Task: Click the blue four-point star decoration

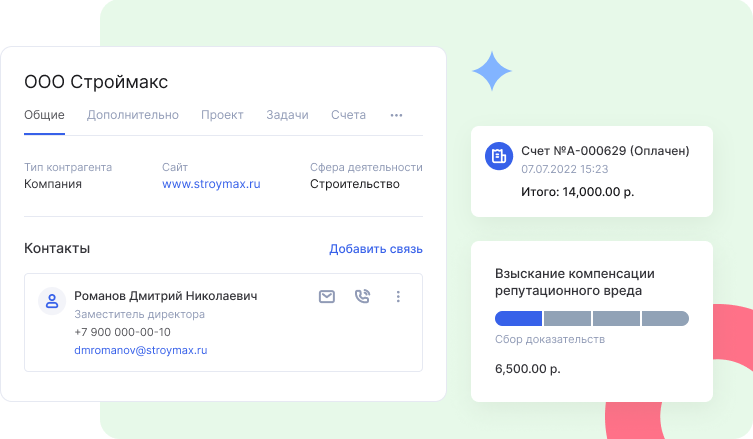Action: click(x=492, y=72)
